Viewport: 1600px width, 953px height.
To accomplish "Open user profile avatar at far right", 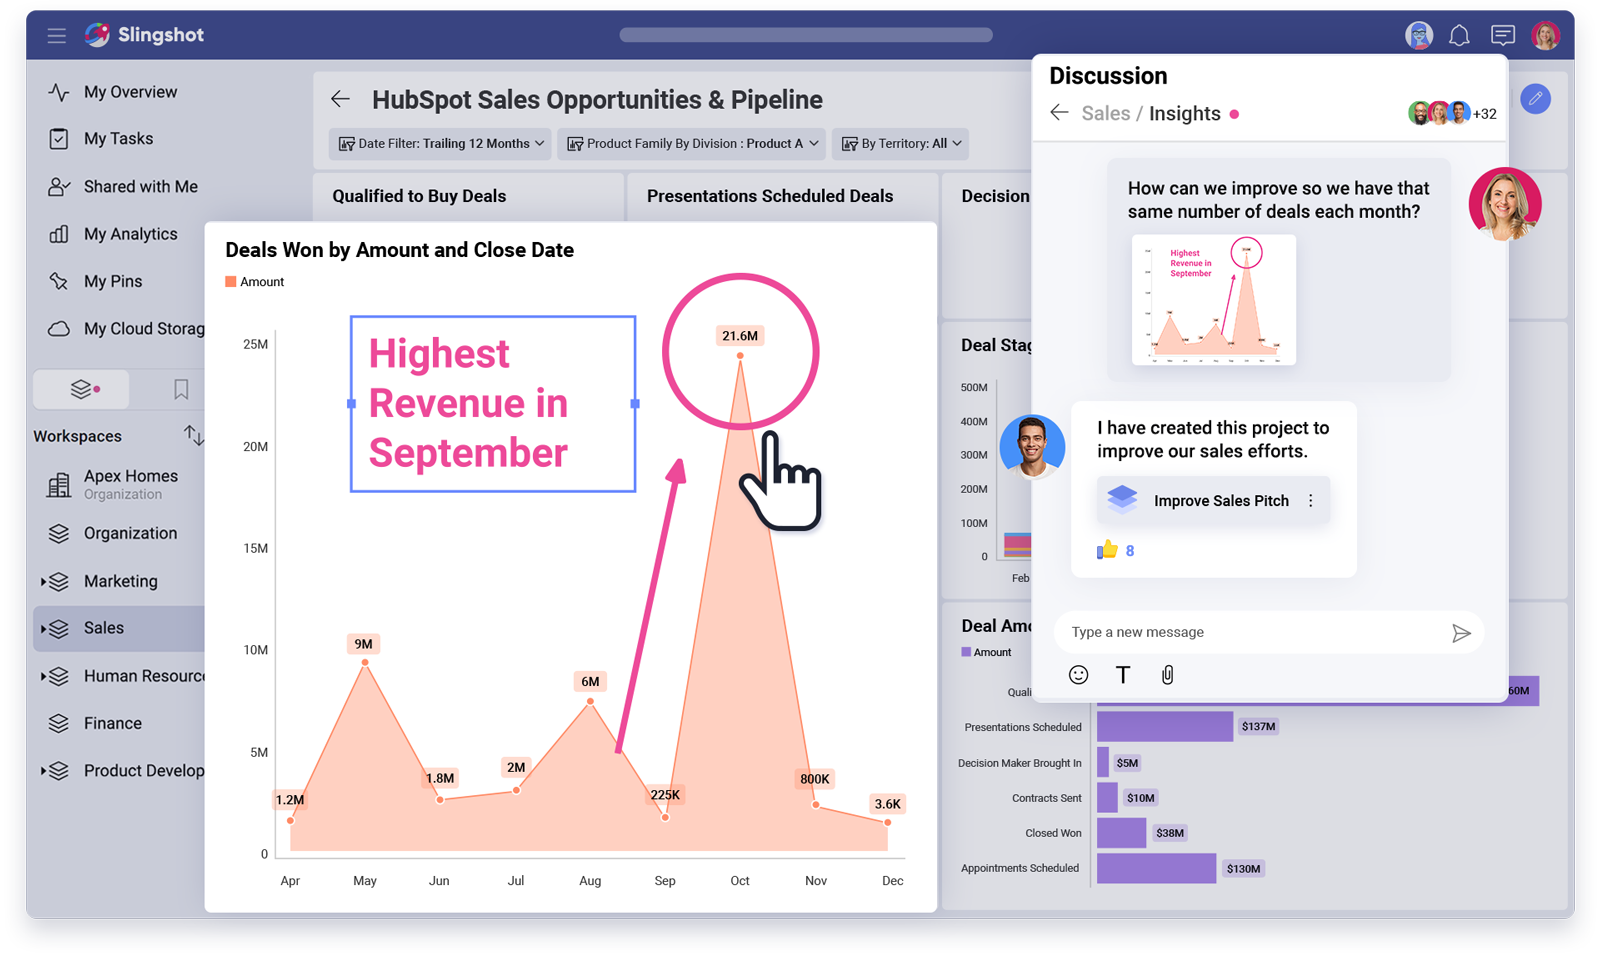I will click(x=1545, y=36).
